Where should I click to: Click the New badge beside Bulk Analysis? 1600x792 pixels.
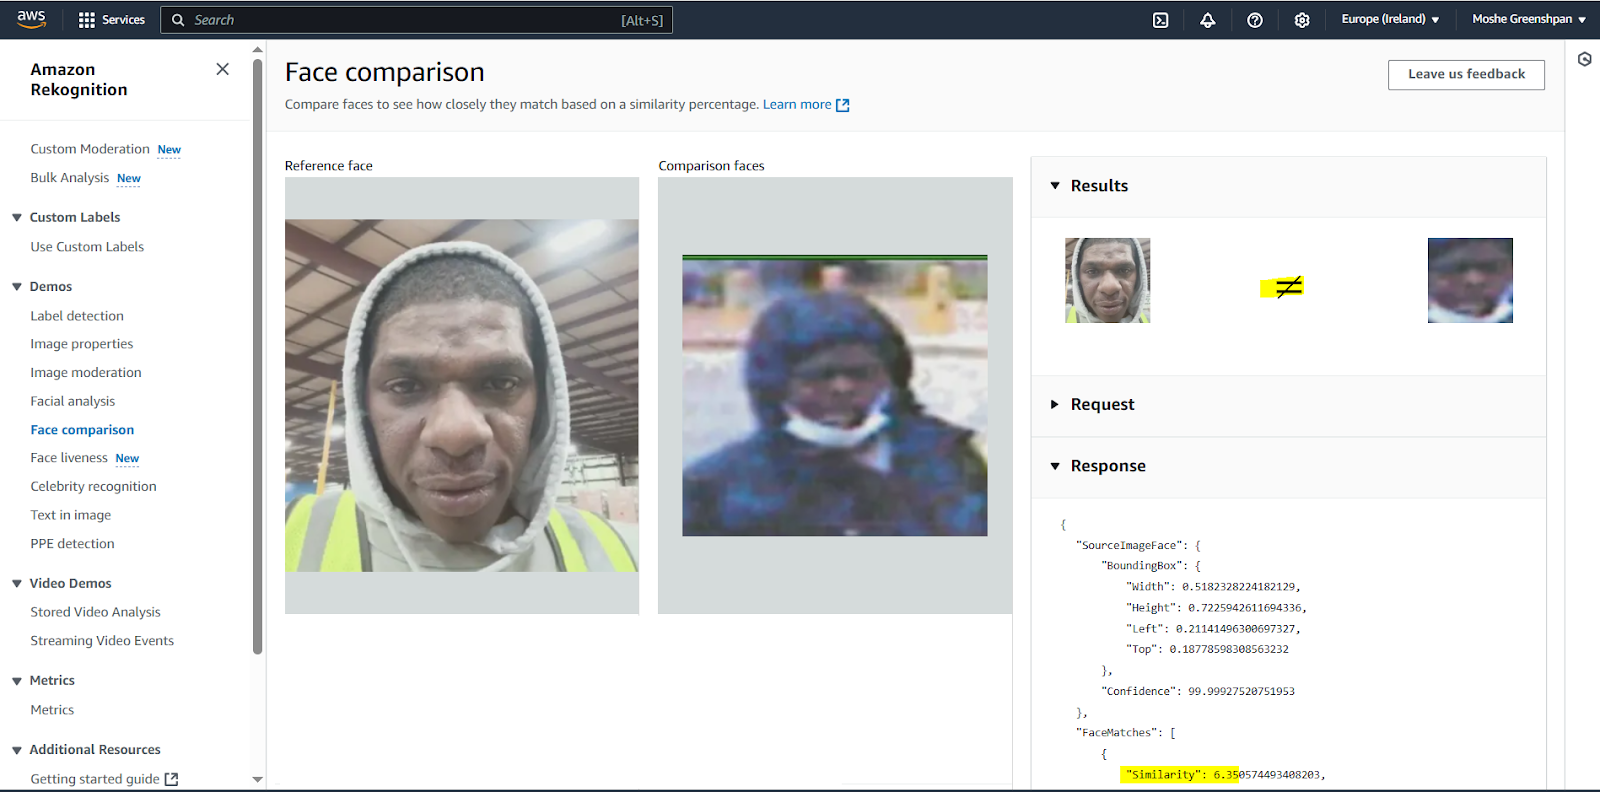point(129,179)
